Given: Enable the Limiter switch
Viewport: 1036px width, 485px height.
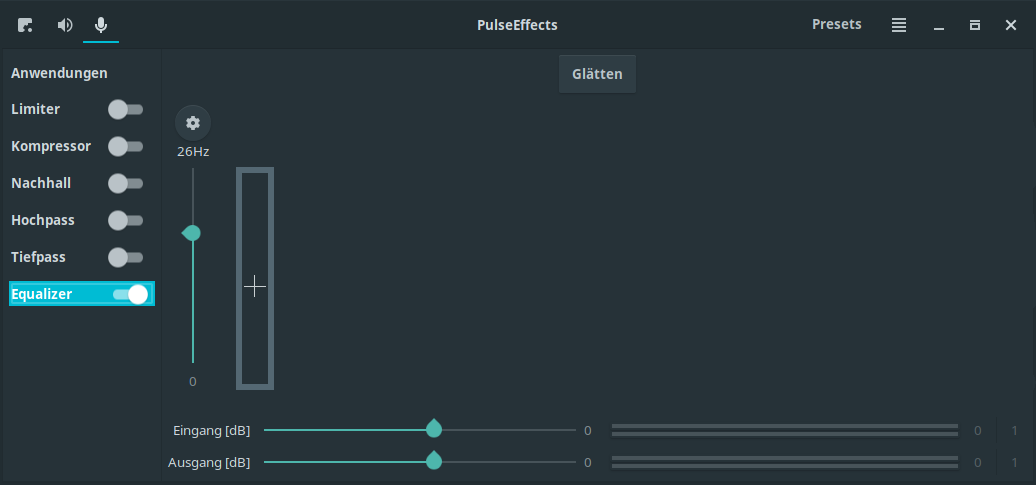Looking at the screenshot, I should [126, 110].
